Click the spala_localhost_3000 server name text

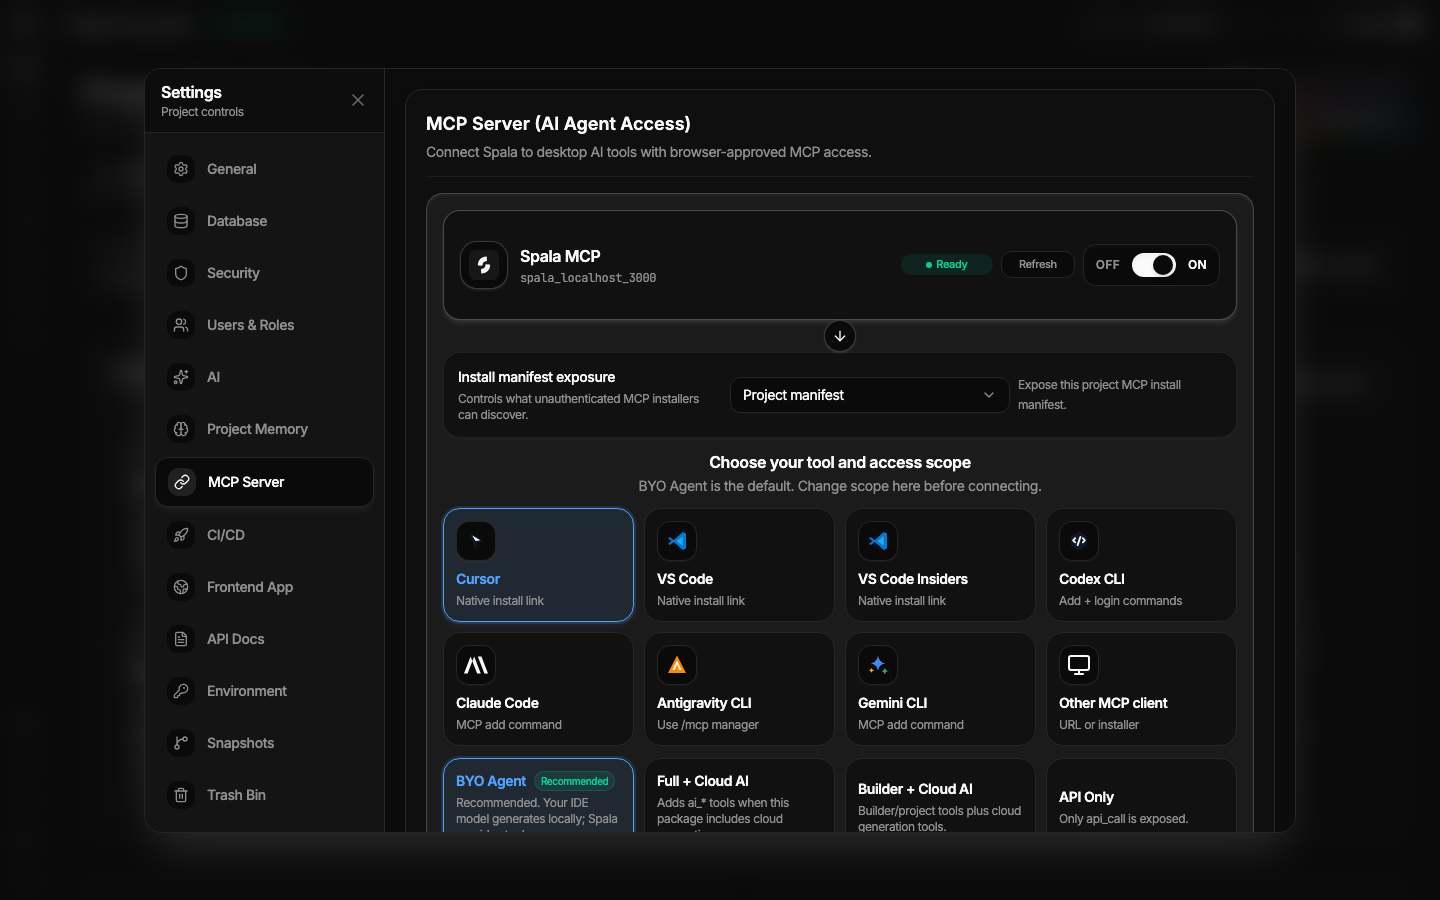(588, 278)
